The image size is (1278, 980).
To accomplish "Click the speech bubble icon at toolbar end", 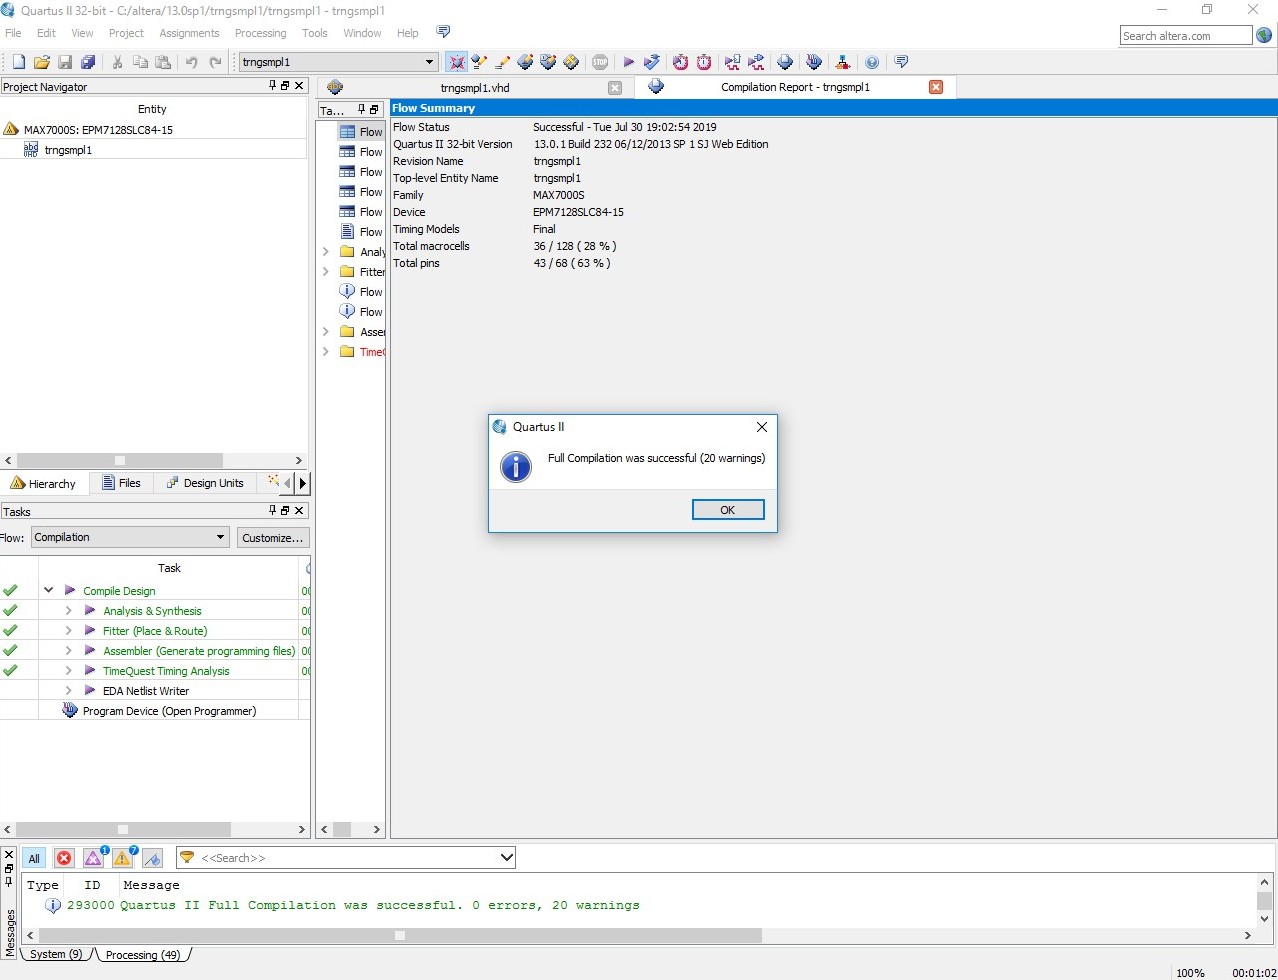I will (901, 61).
